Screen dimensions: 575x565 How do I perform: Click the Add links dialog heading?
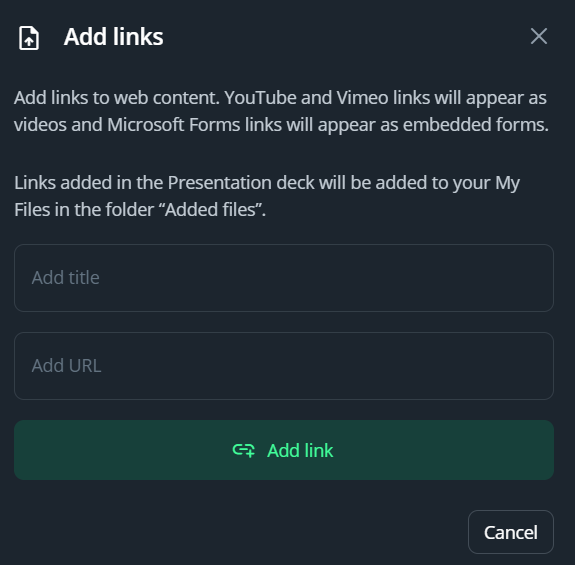(114, 37)
